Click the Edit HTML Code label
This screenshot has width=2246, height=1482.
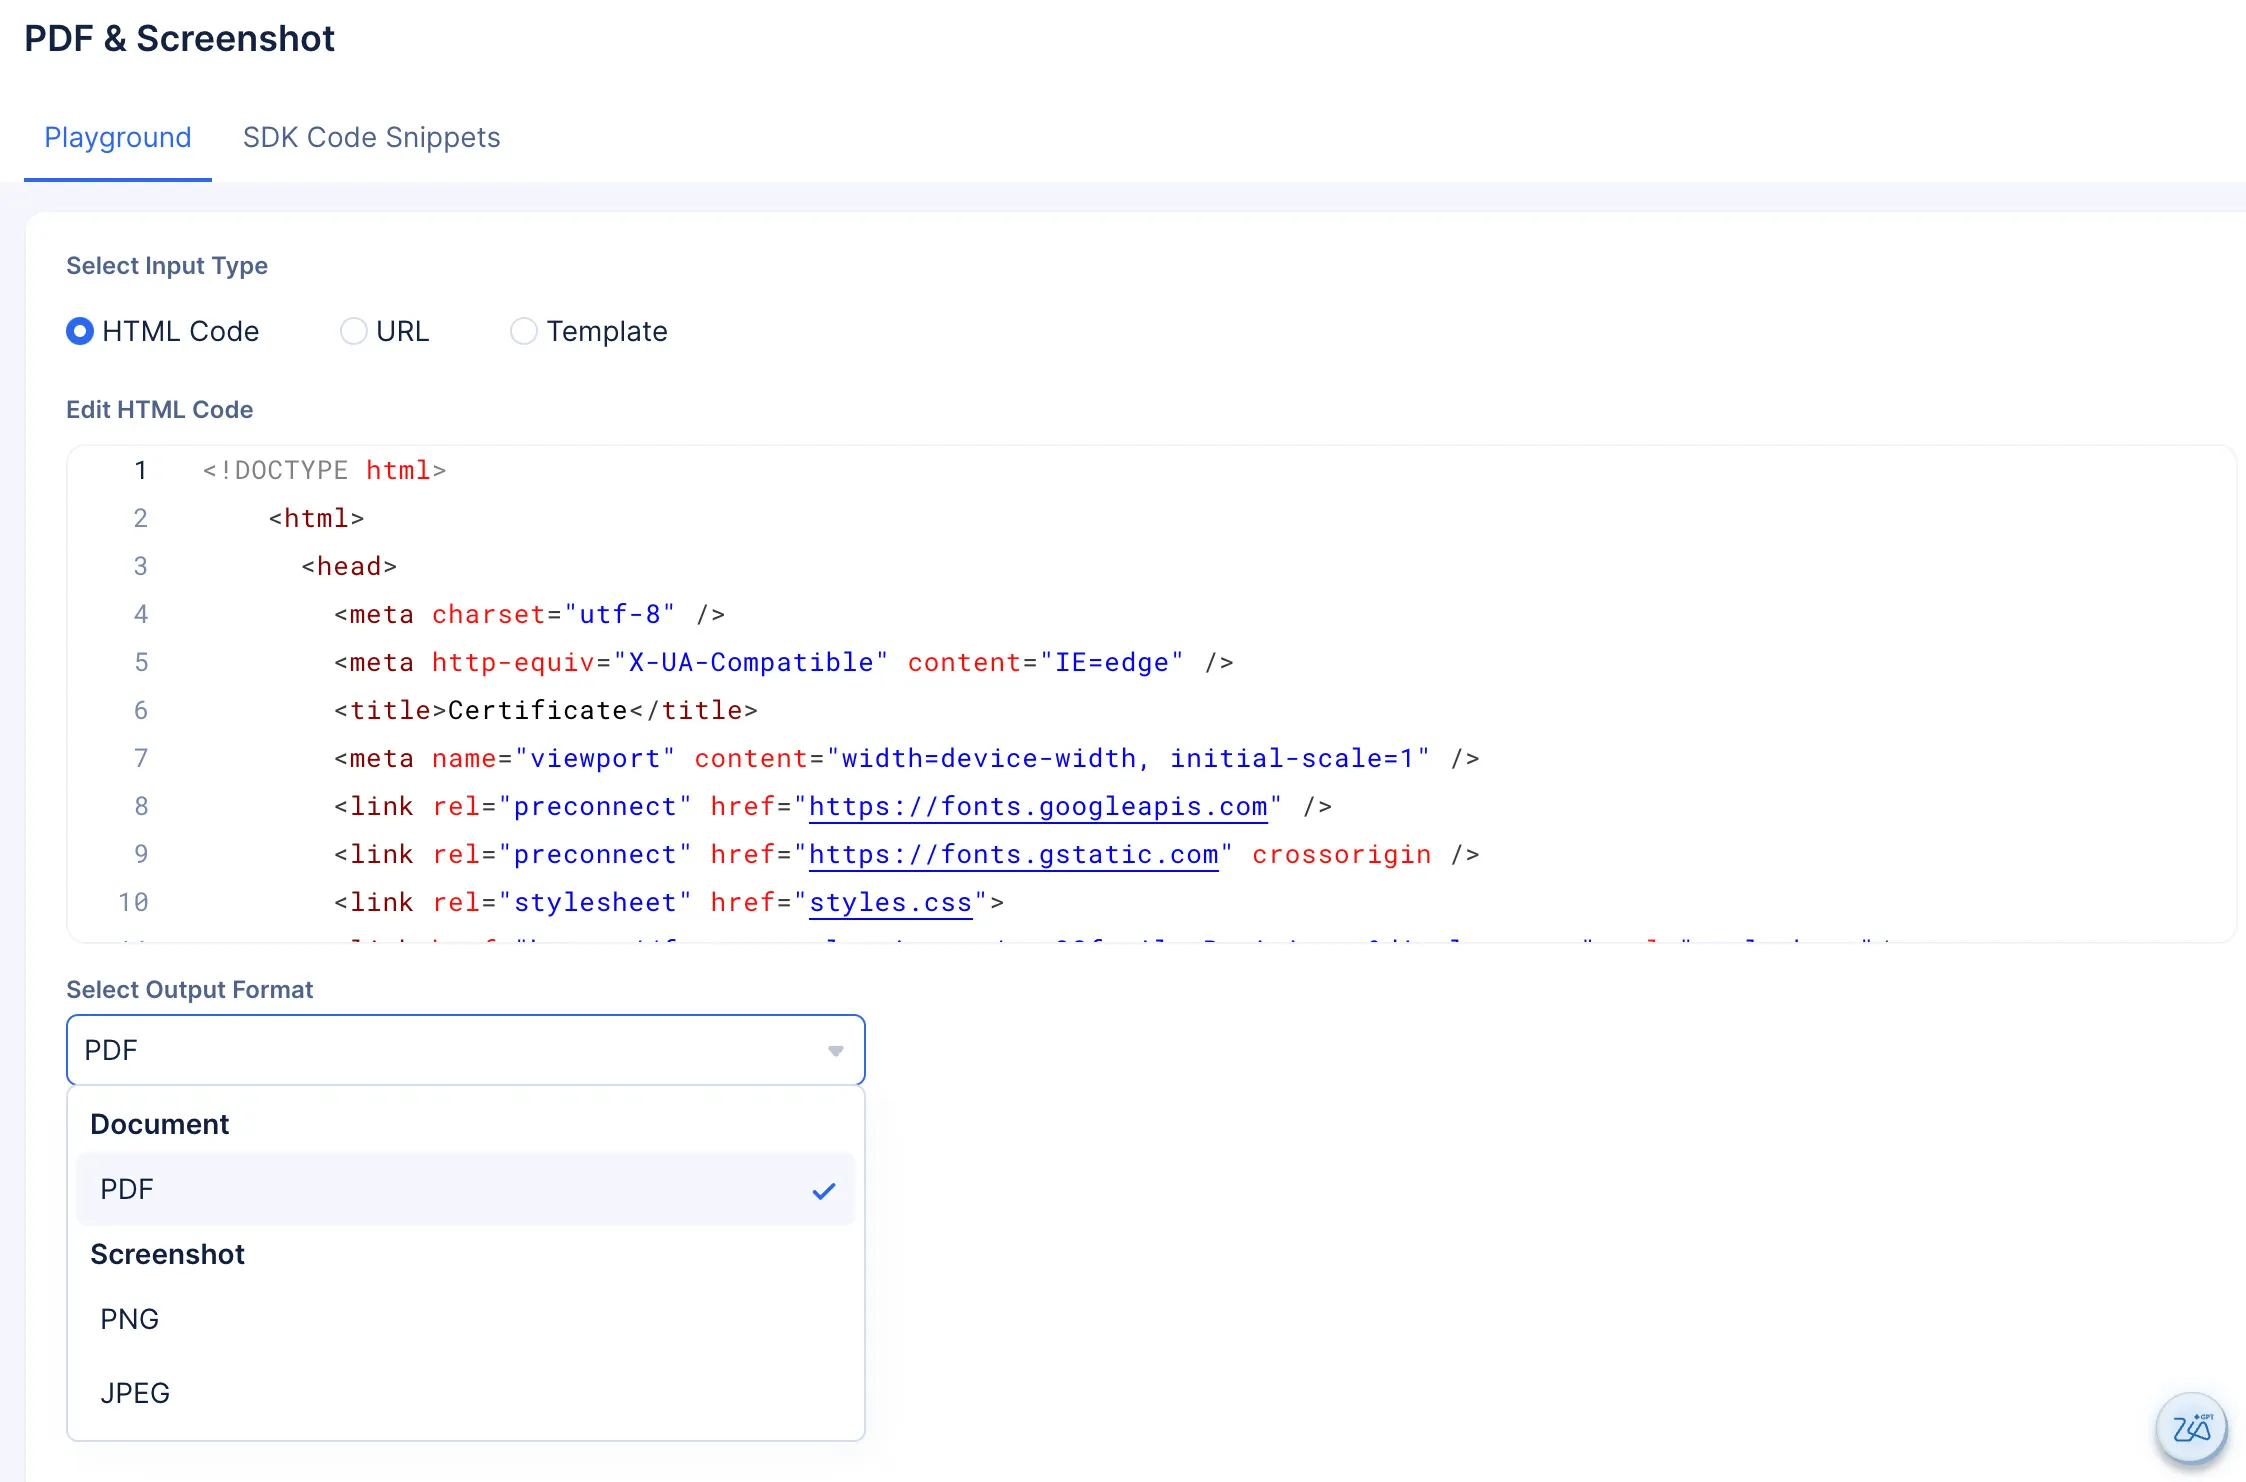pyautogui.click(x=160, y=410)
